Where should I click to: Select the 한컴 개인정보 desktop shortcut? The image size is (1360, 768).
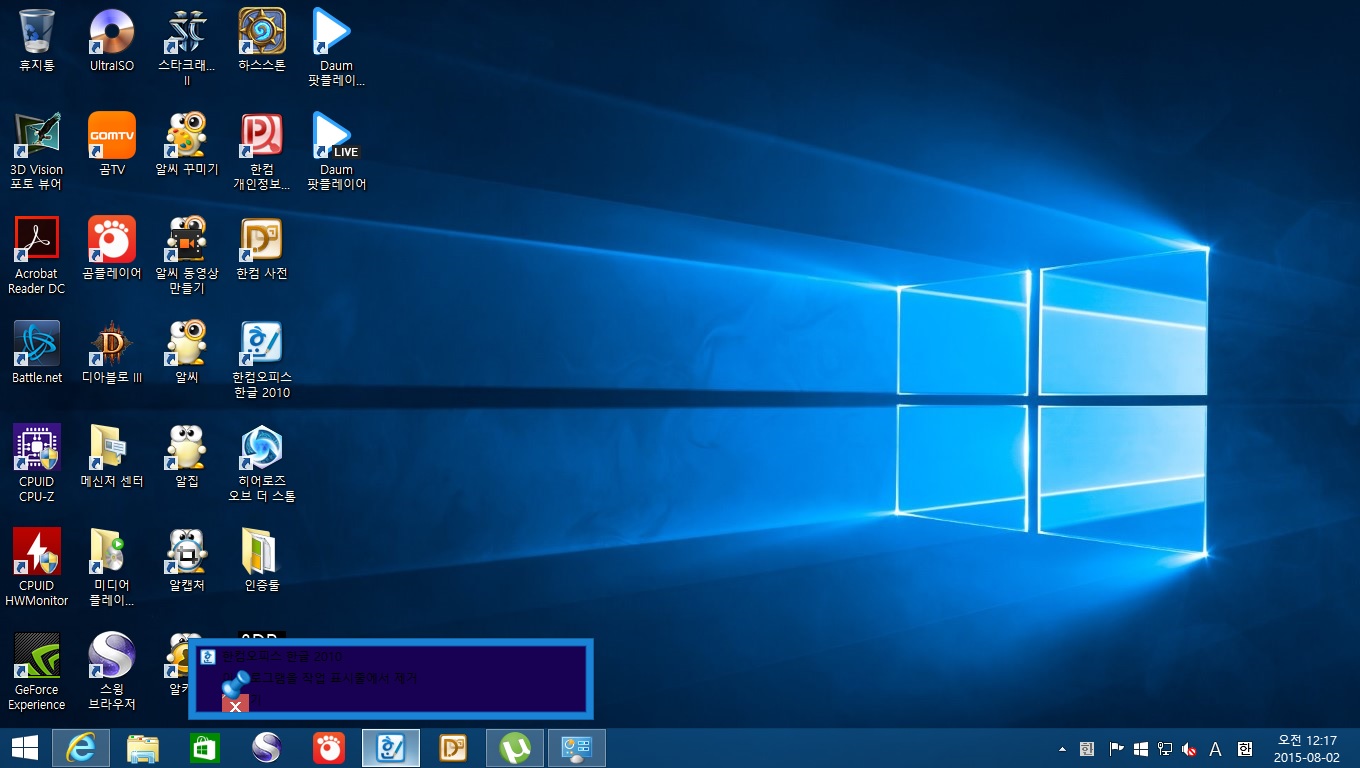262,152
